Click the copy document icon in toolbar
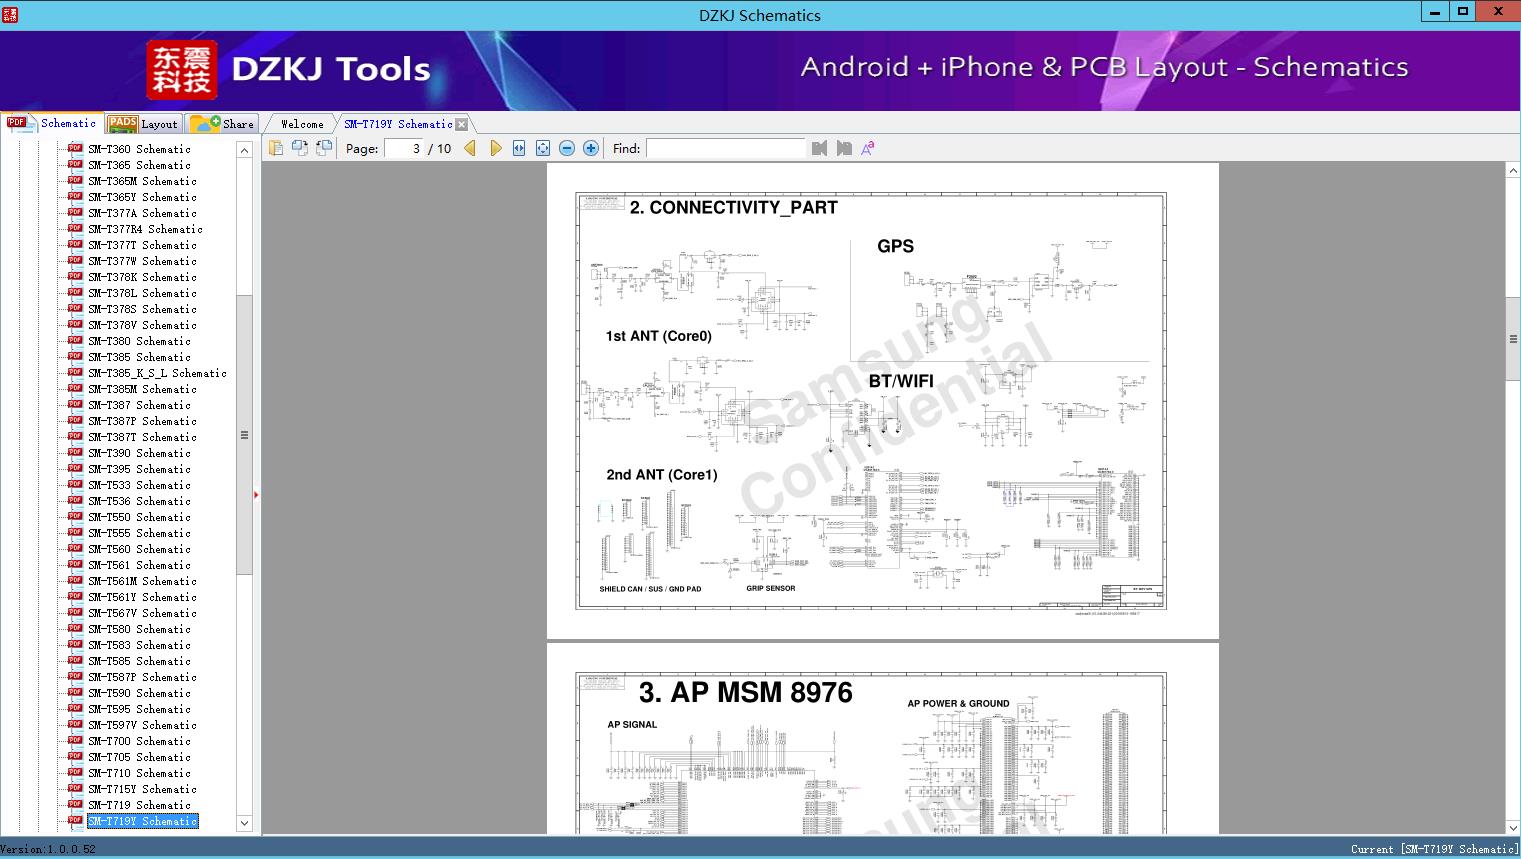The height and width of the screenshot is (859, 1521). pos(276,148)
